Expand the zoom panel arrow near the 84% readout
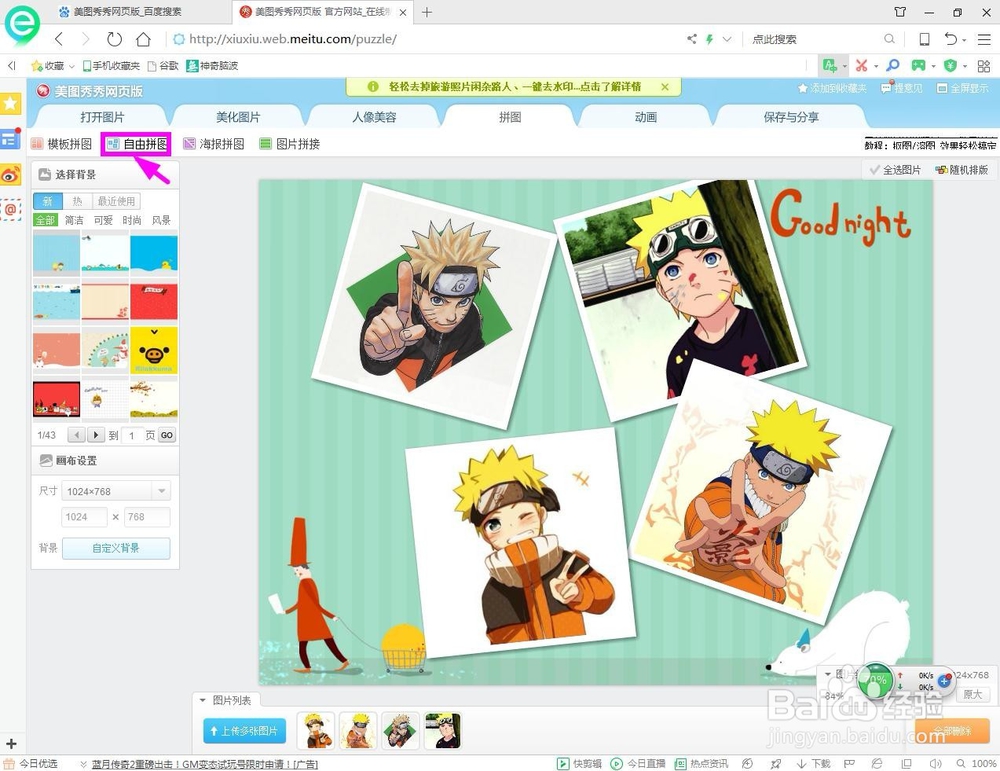This screenshot has width=1000, height=771. click(x=827, y=674)
